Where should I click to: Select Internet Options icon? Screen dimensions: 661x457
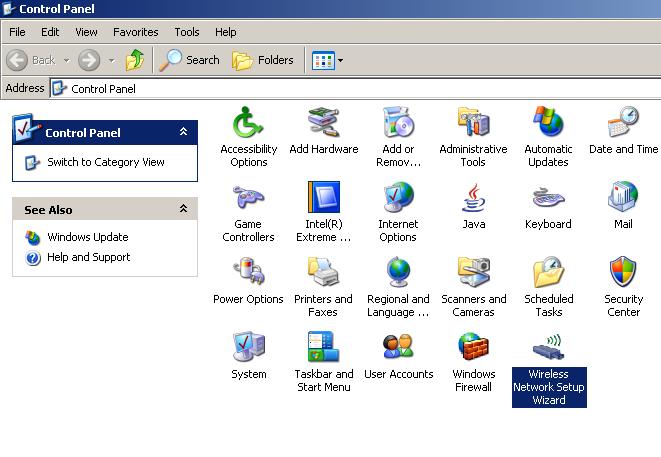pos(398,197)
